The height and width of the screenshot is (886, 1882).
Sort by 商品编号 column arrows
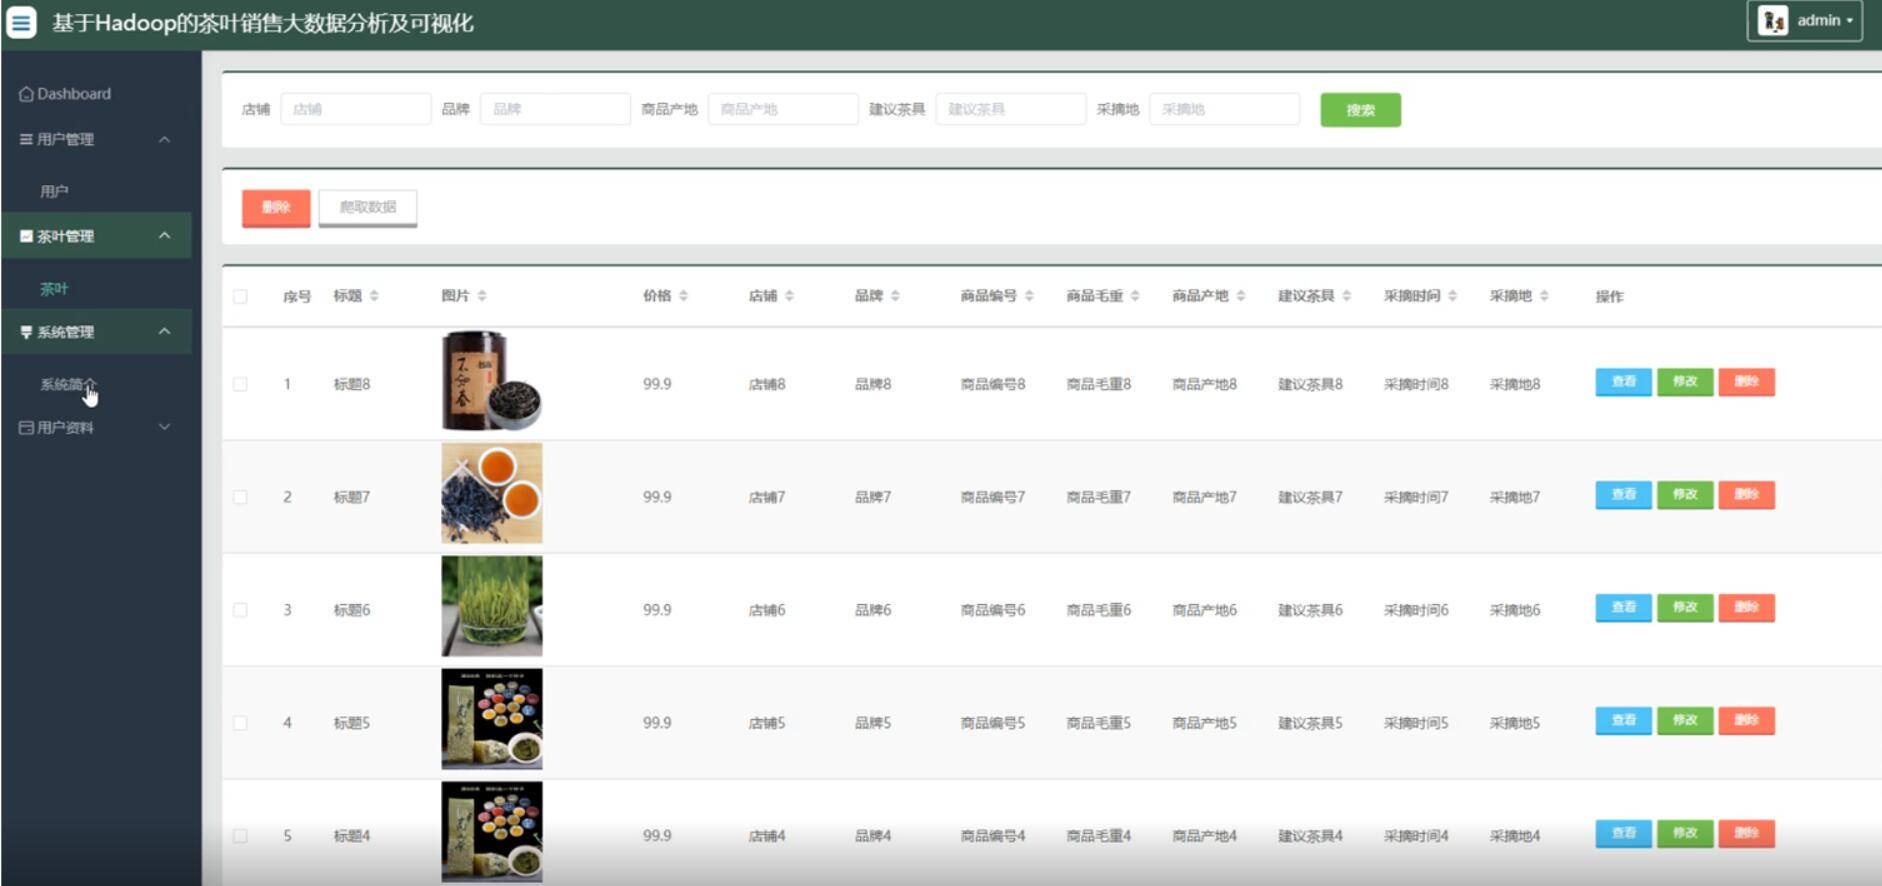(1029, 296)
